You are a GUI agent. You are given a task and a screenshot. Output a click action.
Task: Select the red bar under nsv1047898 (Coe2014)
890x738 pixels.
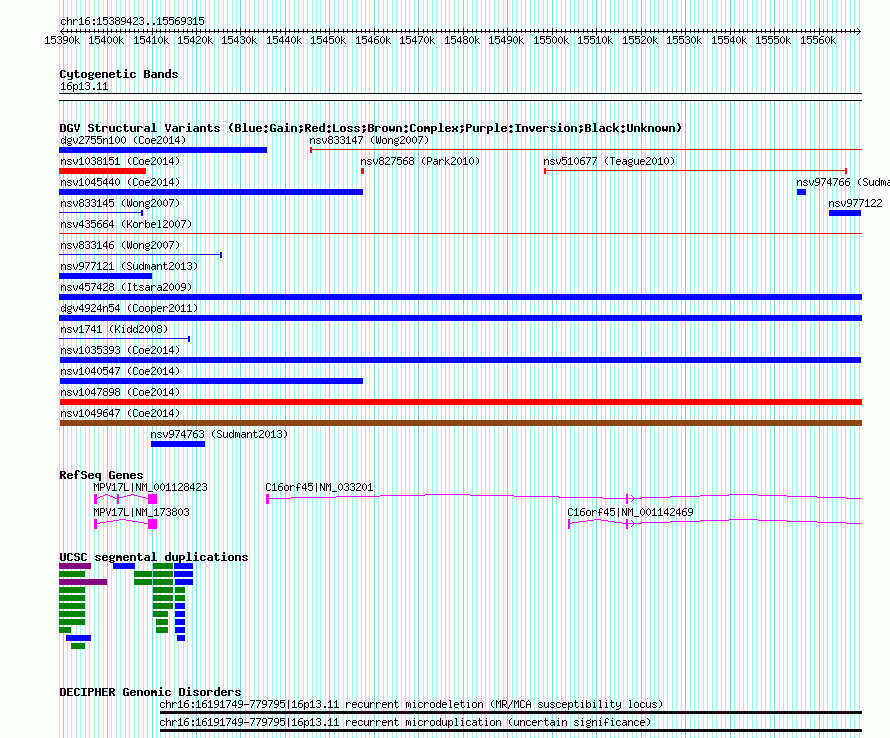click(460, 402)
